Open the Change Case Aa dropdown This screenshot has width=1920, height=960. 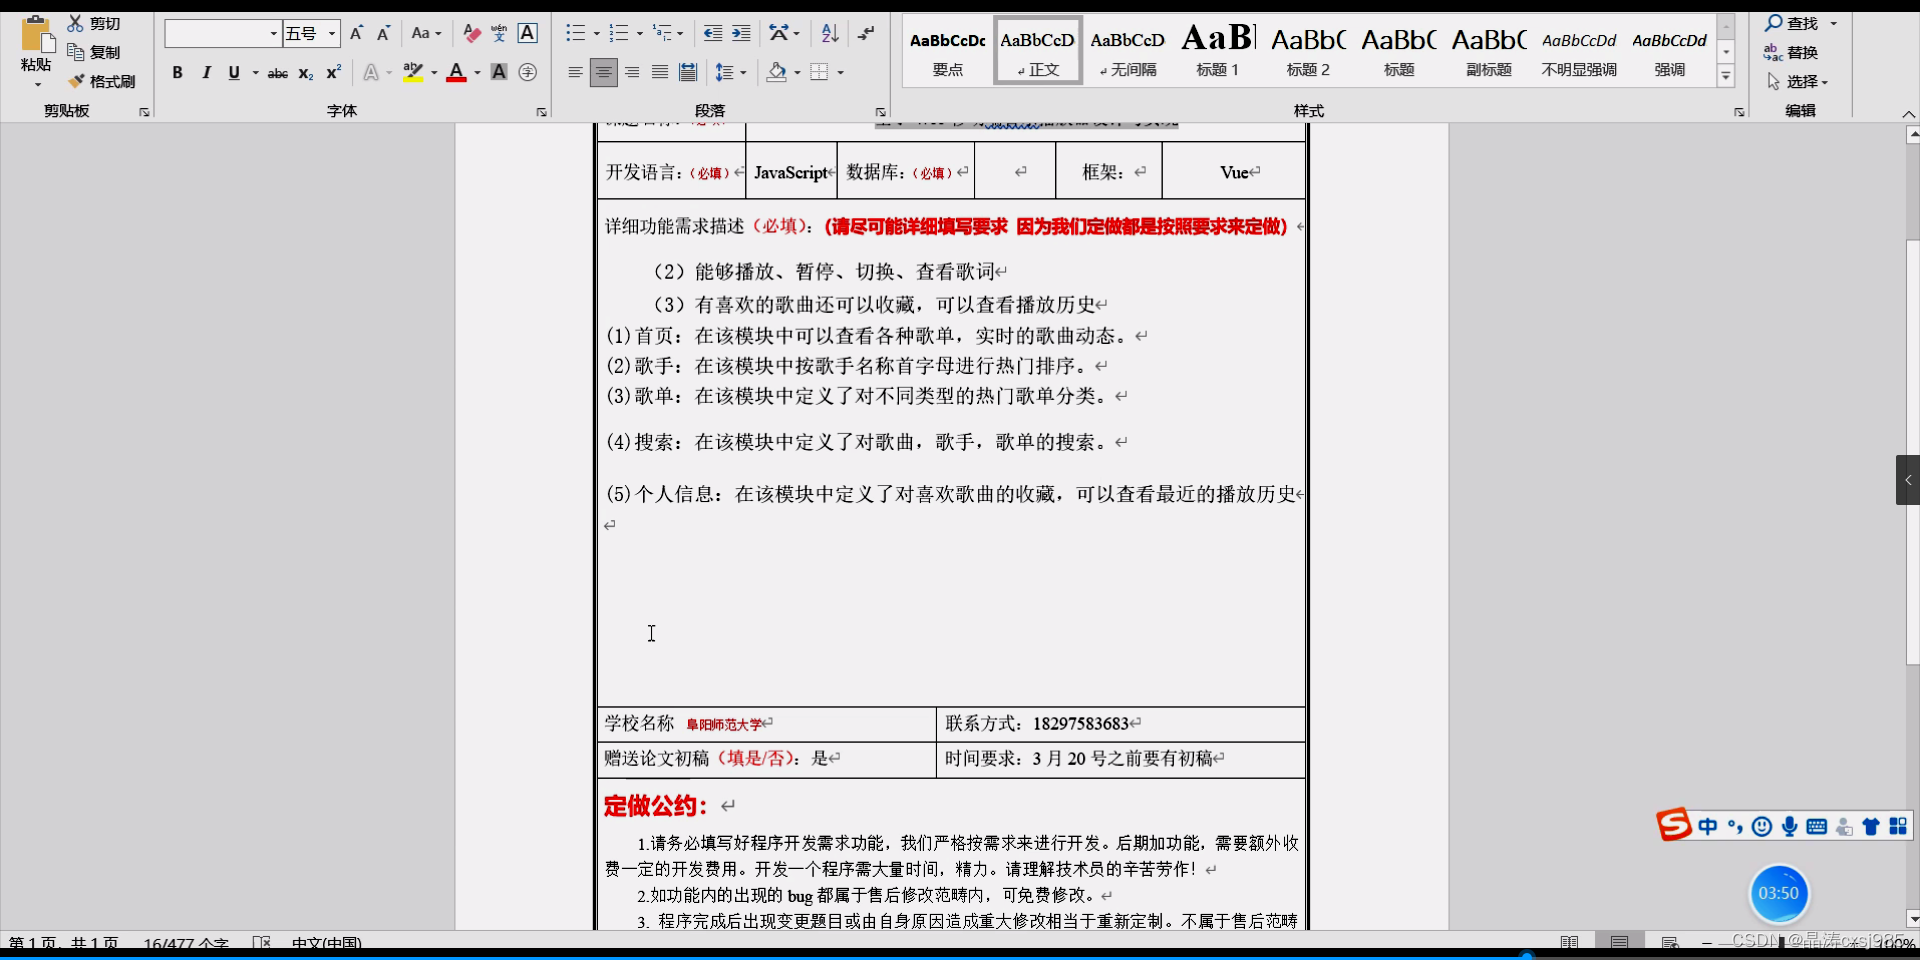pos(426,34)
